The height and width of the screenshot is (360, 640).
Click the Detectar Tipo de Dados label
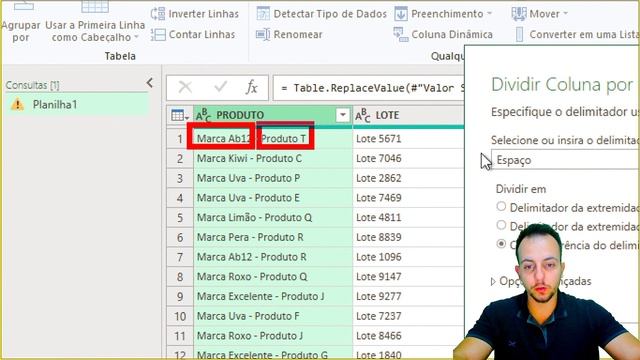(x=330, y=14)
